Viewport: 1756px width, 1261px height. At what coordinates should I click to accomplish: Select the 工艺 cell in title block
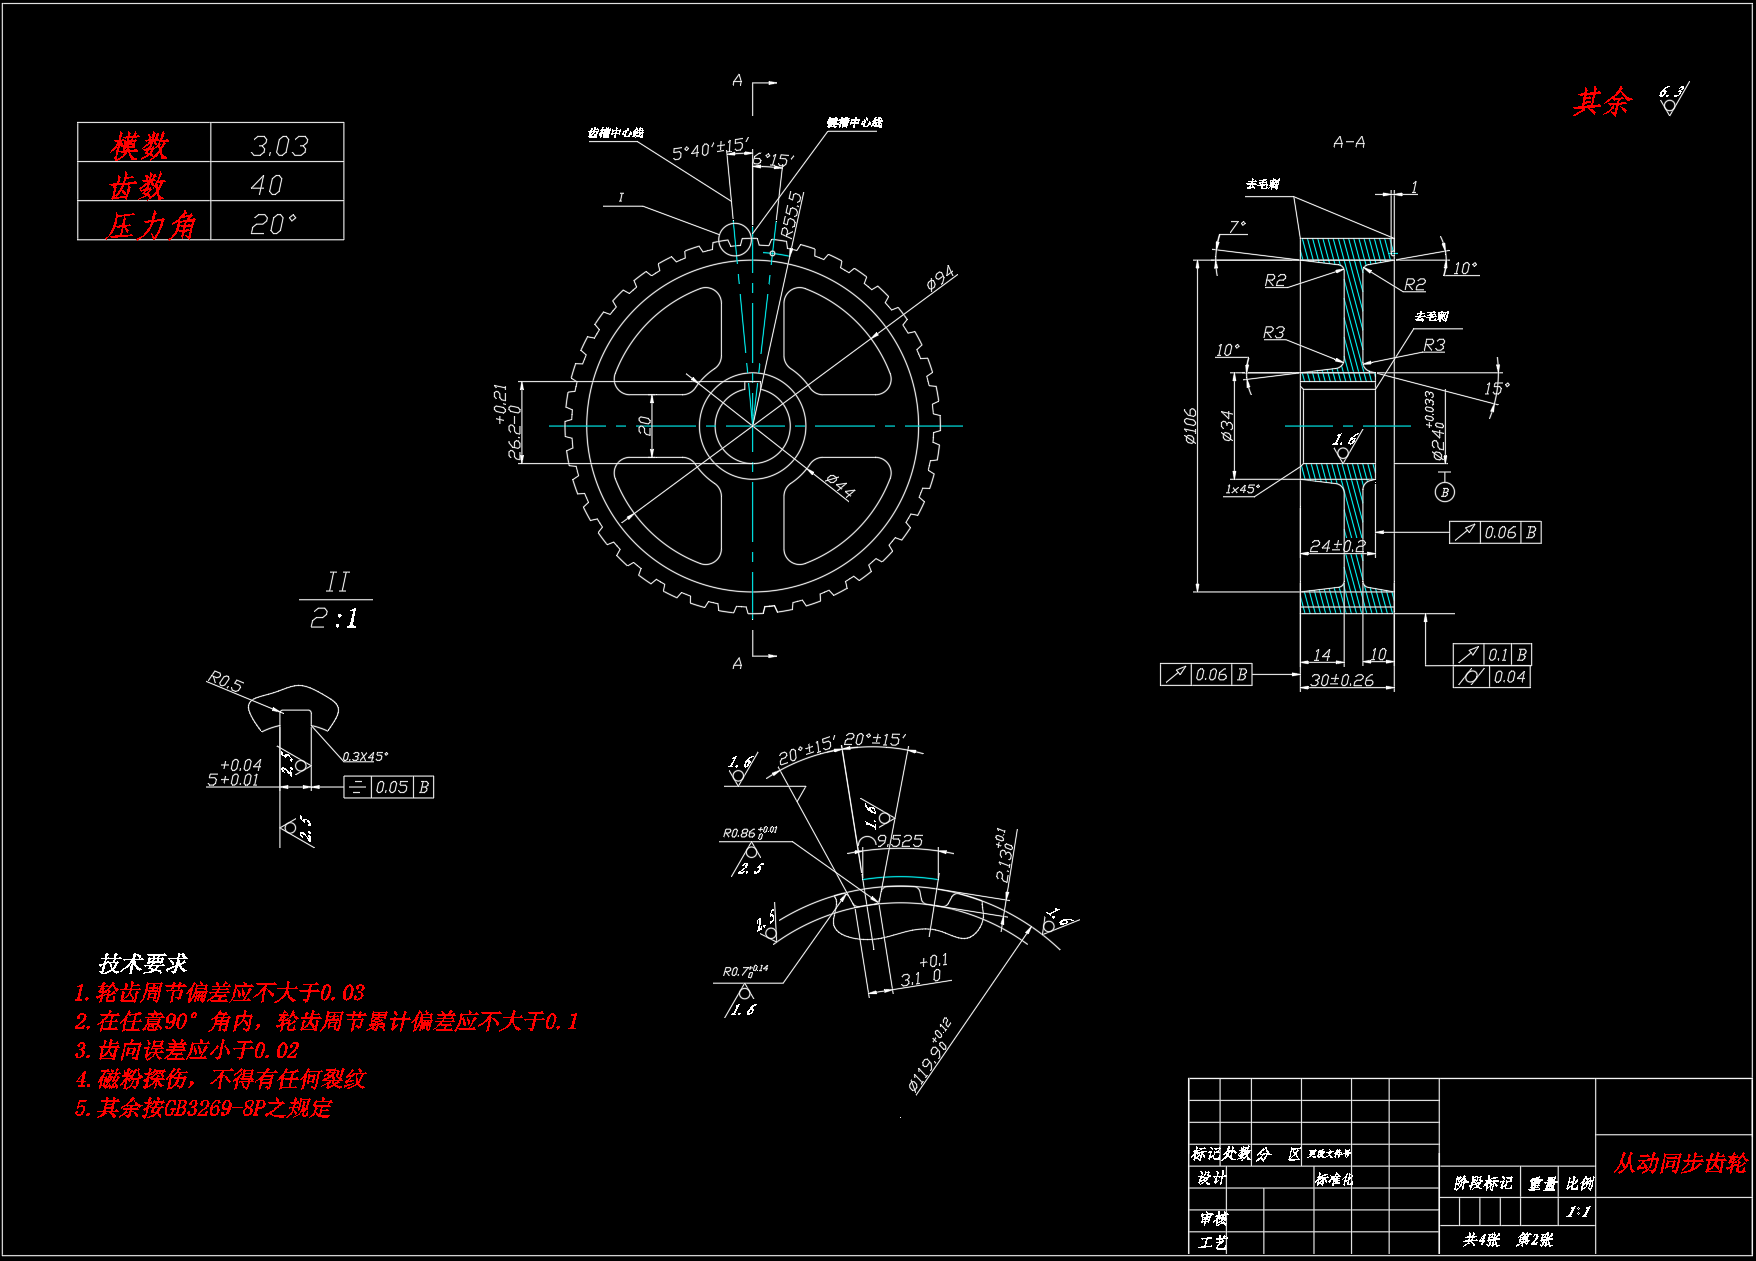1214,1242
